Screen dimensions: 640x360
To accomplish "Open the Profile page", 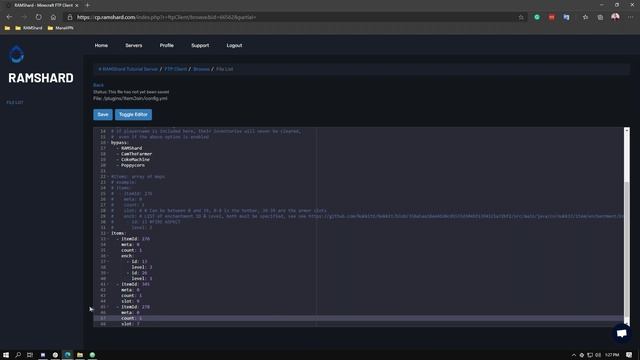I will [x=167, y=45].
